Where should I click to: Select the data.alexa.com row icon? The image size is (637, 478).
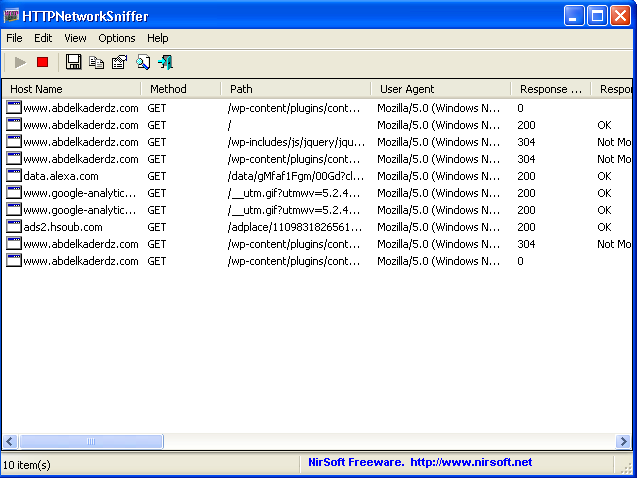(x=14, y=176)
